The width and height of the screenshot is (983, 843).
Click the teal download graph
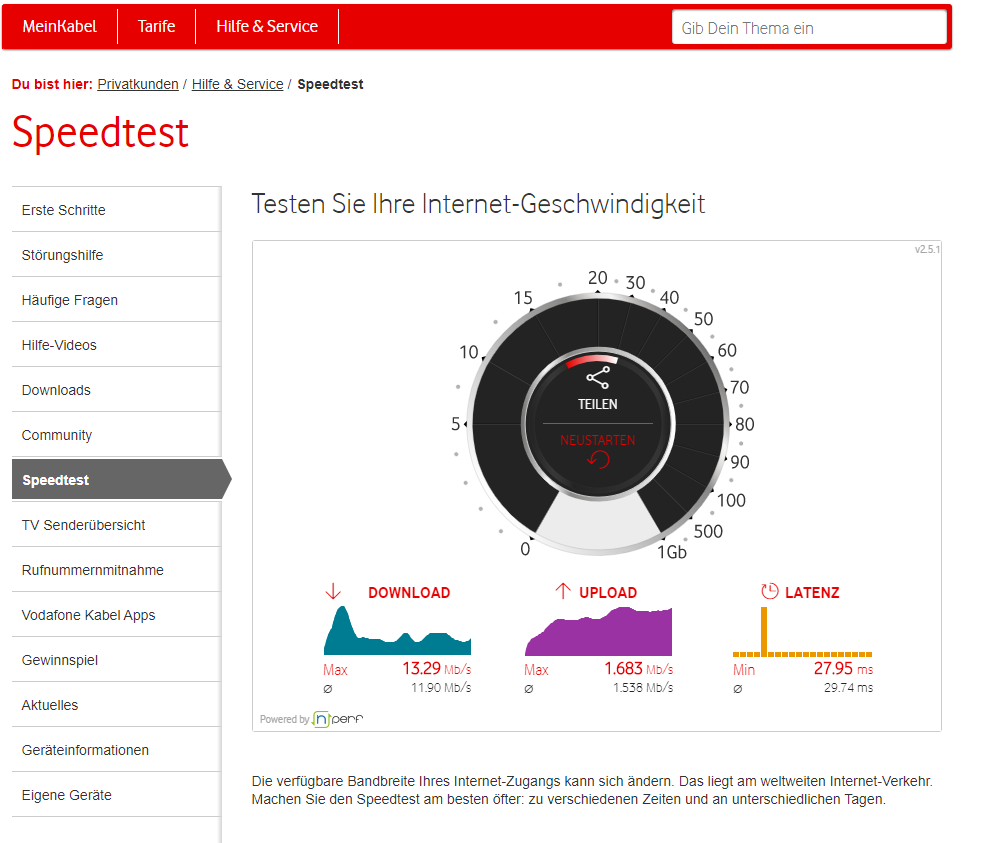pos(397,631)
